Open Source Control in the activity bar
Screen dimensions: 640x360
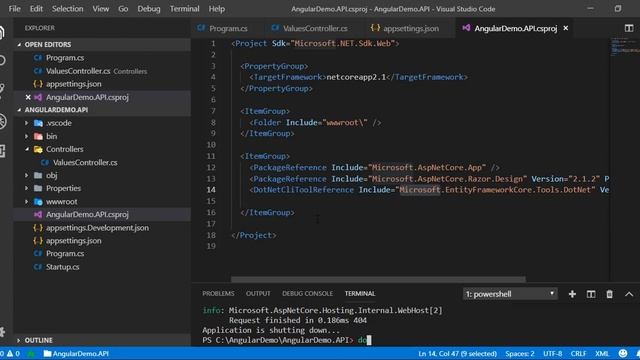point(2,91)
